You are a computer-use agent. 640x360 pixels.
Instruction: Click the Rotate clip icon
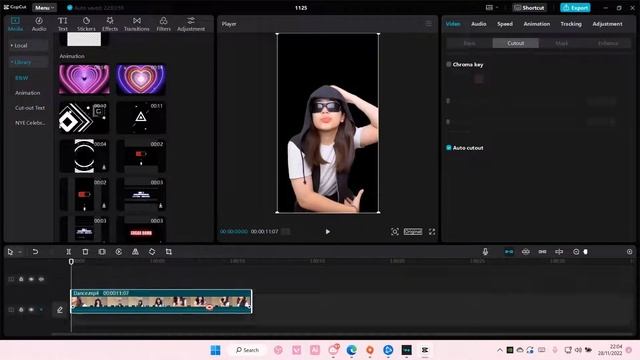coord(152,252)
